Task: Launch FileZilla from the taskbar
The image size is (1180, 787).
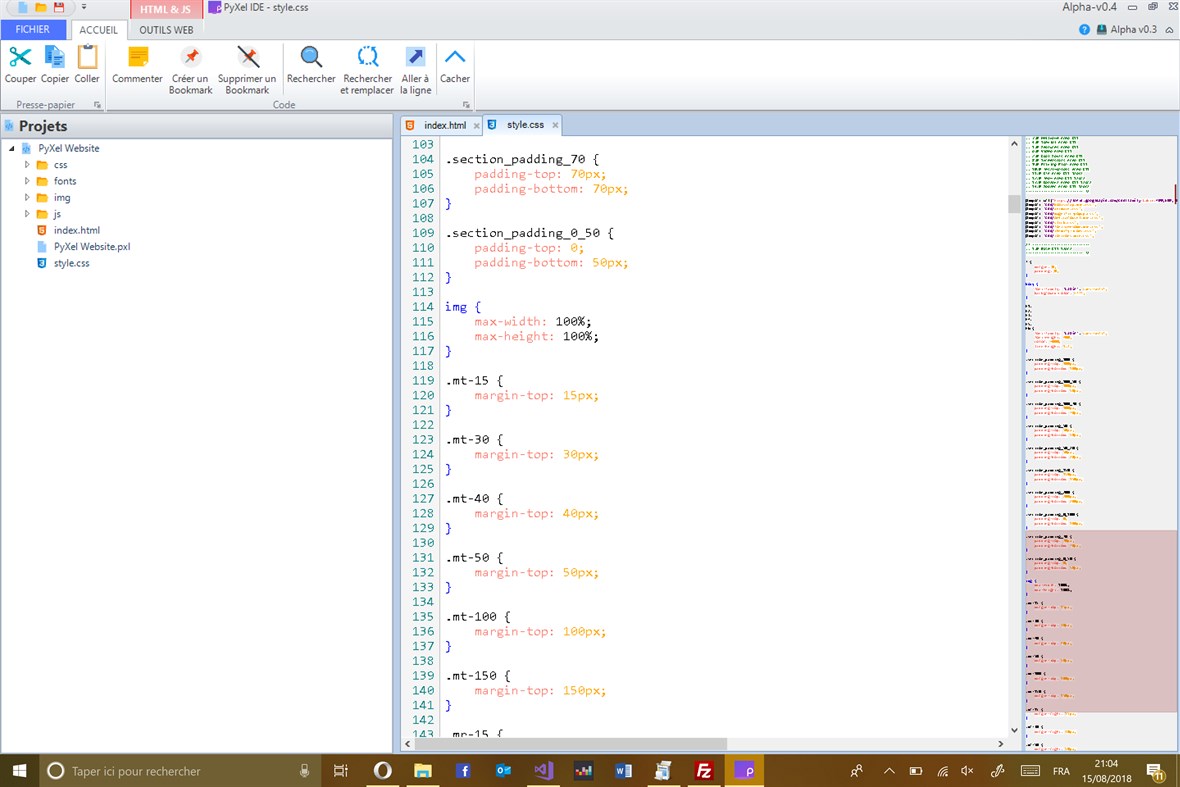Action: point(704,770)
